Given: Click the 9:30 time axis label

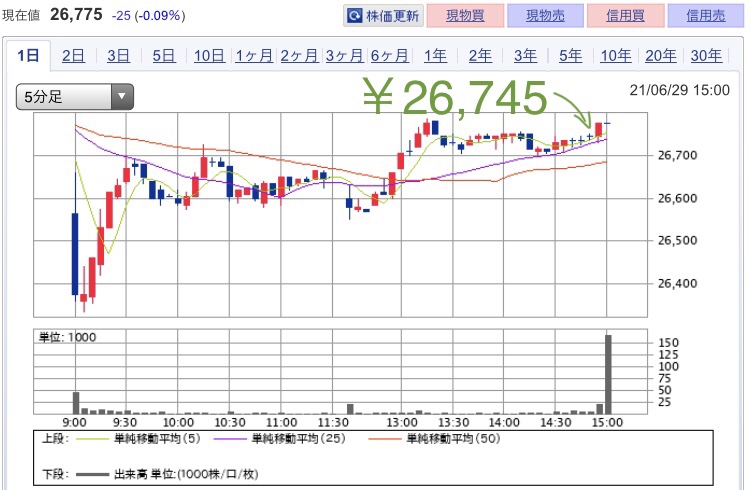Looking at the screenshot, I should (x=125, y=423).
